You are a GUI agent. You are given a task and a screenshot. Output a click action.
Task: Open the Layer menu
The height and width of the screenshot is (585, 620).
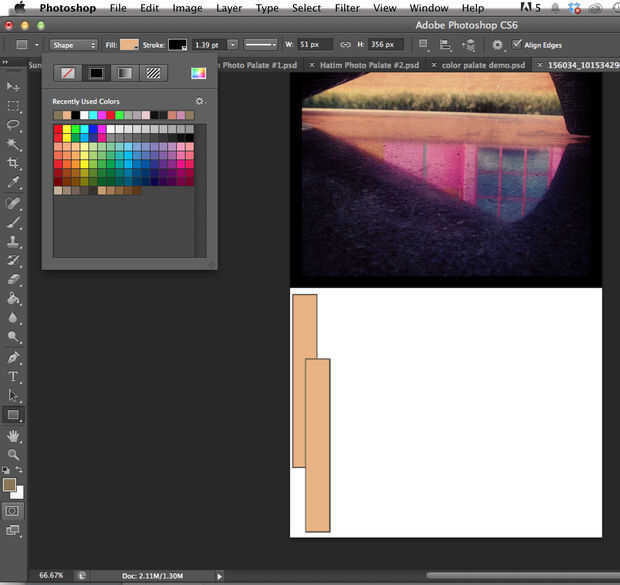229,8
